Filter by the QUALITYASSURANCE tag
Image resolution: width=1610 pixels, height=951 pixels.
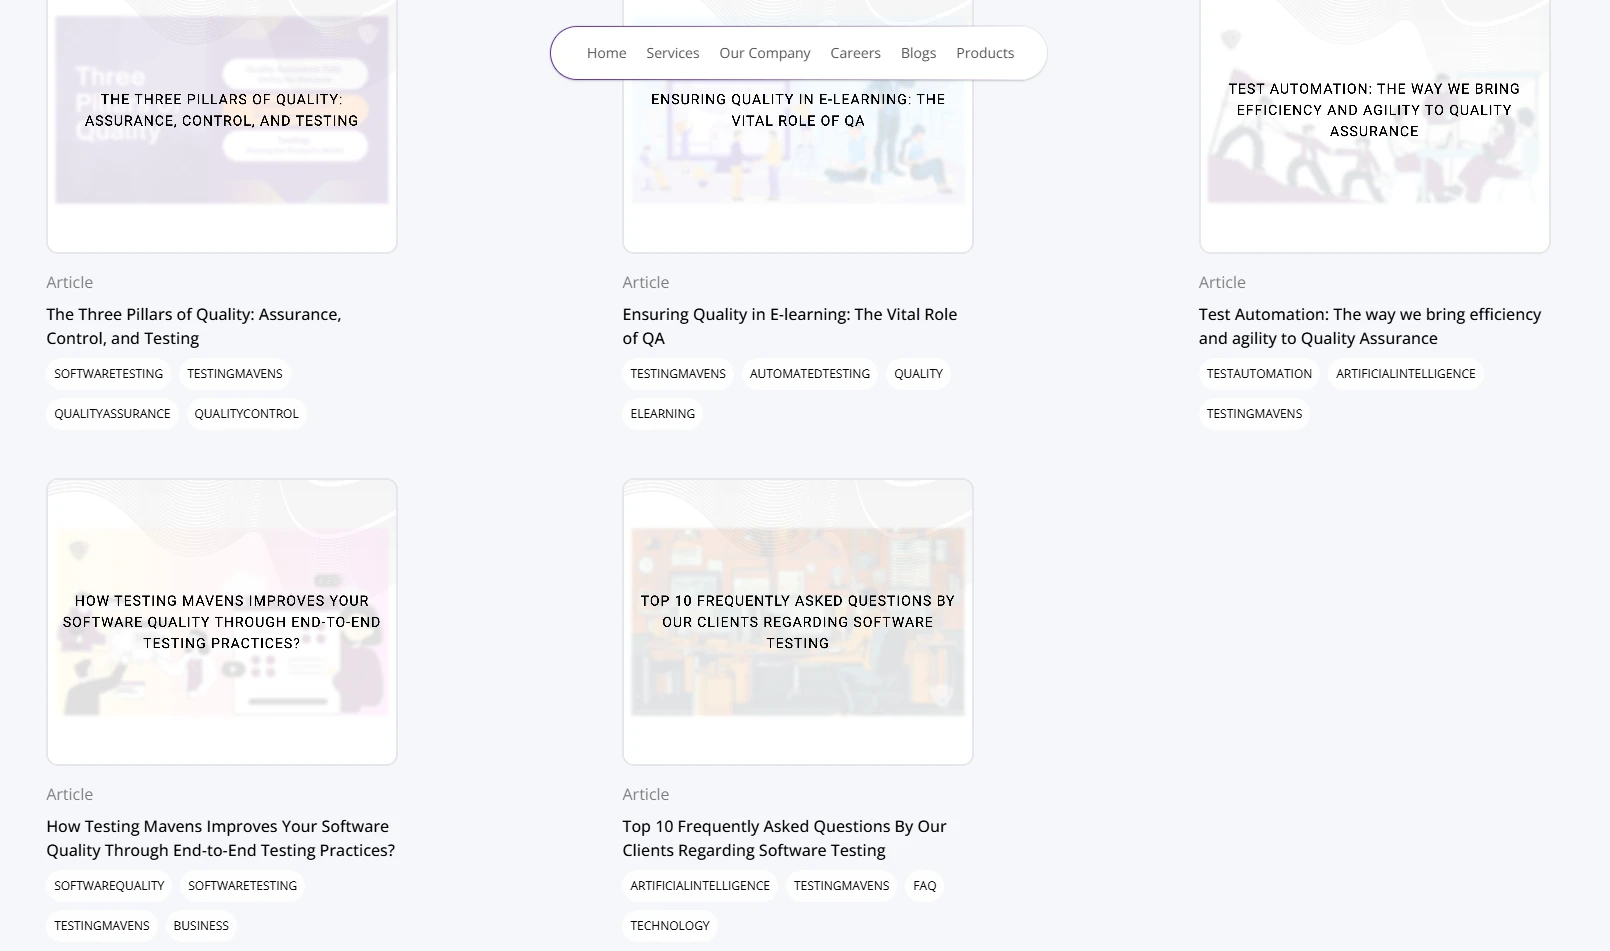click(x=112, y=414)
